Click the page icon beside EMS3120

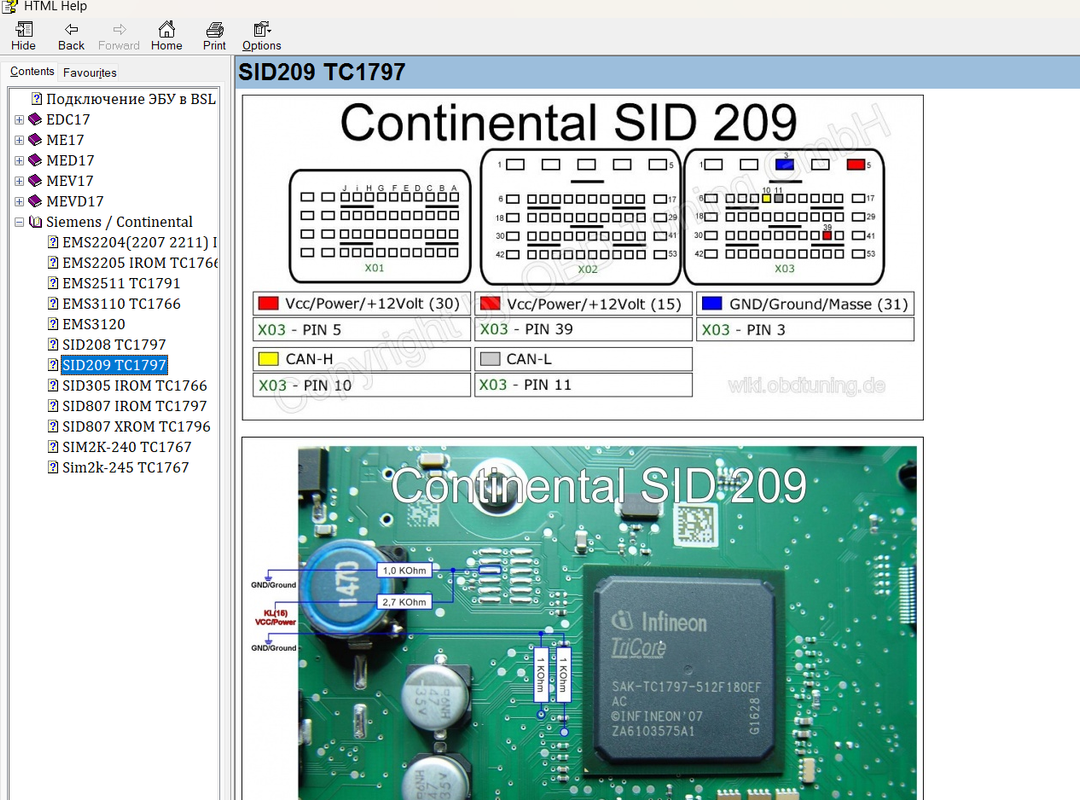coord(53,324)
